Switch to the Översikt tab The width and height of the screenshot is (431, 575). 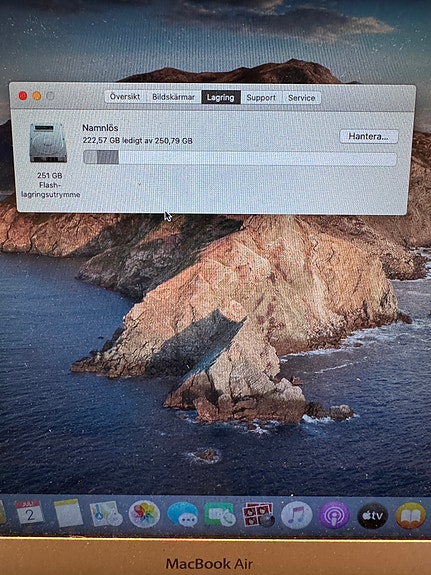point(125,97)
